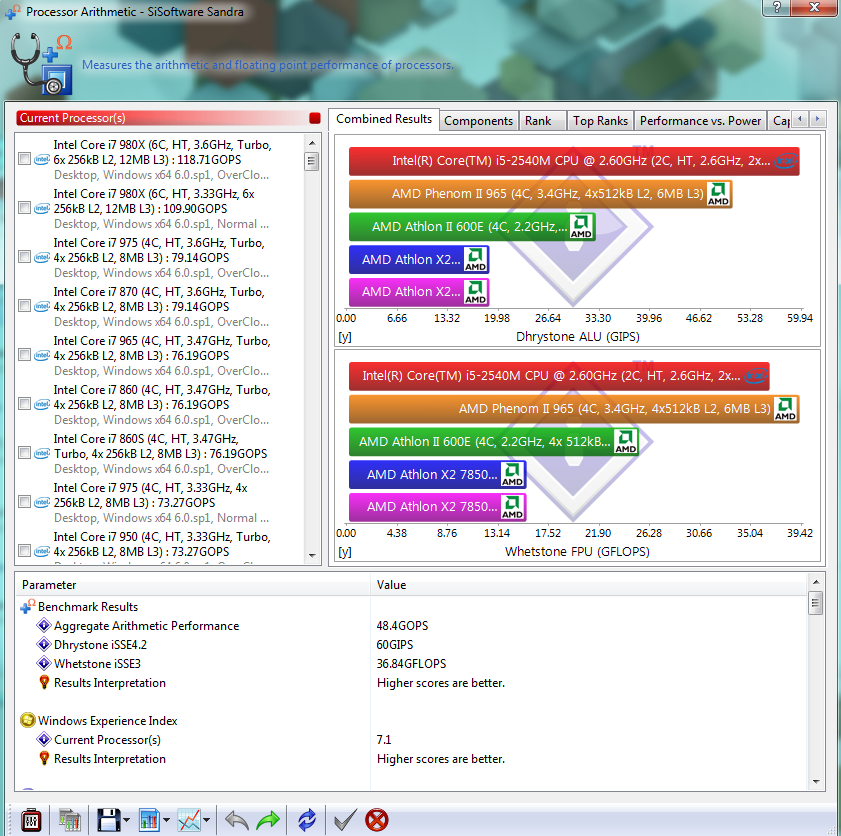841x836 pixels.
Task: Click the help question mark button
Action: pyautogui.click(x=776, y=8)
